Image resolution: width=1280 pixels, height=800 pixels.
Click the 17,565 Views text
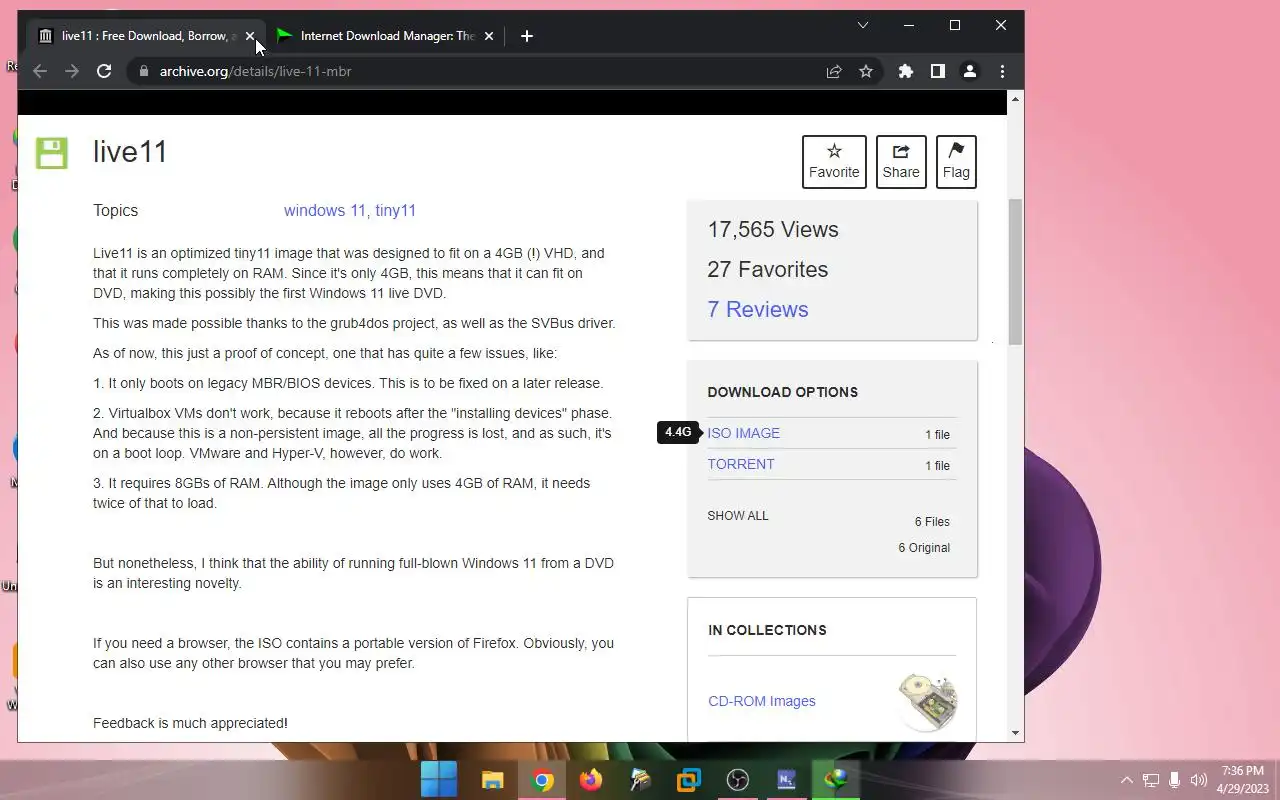773,229
